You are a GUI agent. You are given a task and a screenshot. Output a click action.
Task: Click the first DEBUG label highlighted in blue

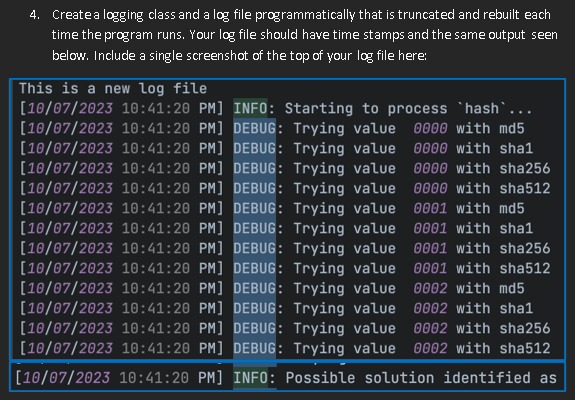pos(254,128)
